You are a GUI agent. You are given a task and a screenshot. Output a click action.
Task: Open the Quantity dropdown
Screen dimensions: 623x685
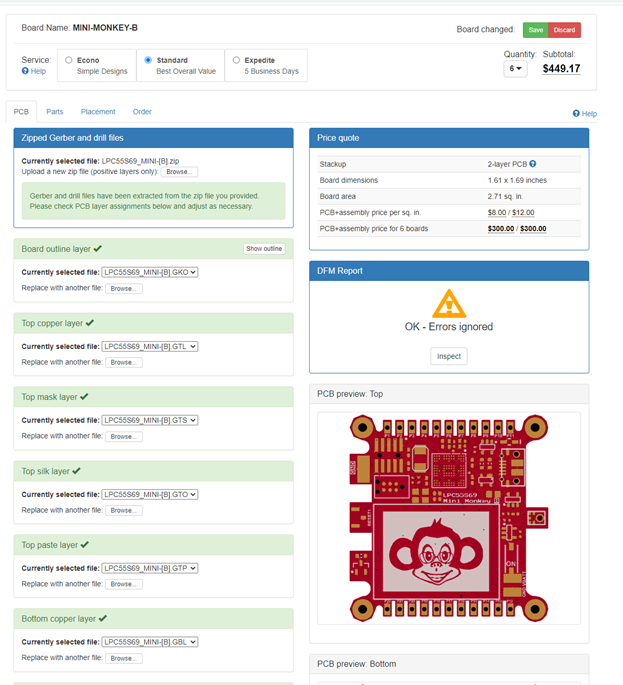pos(515,69)
